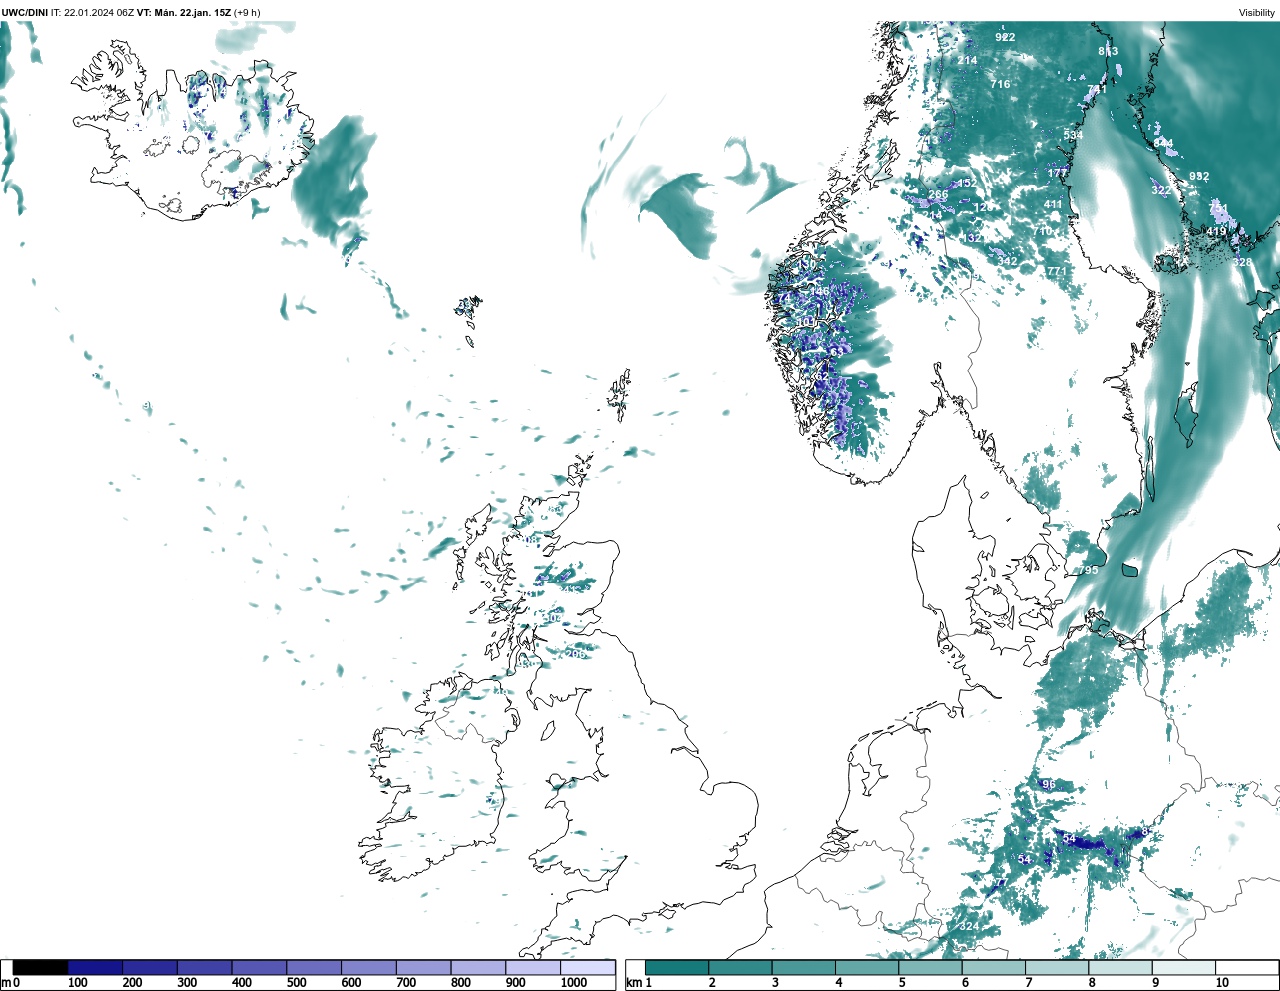
Task: Click the '1000' tick label on the meters legend
Action: tap(574, 983)
